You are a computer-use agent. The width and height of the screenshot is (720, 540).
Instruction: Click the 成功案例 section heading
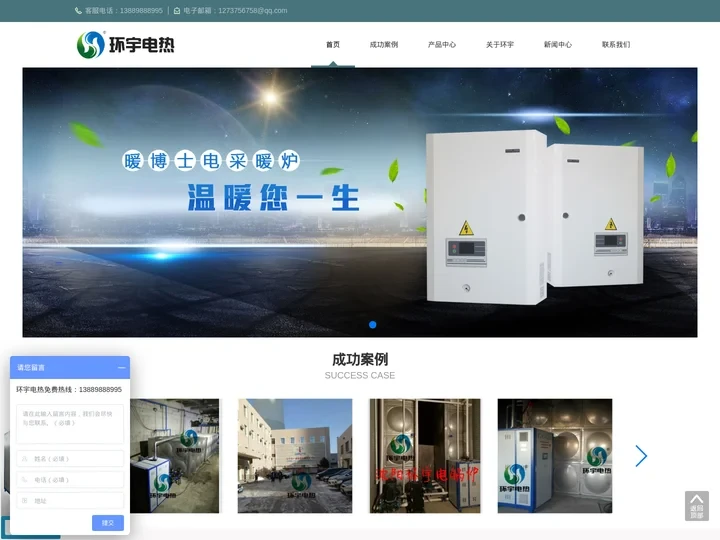(x=360, y=359)
